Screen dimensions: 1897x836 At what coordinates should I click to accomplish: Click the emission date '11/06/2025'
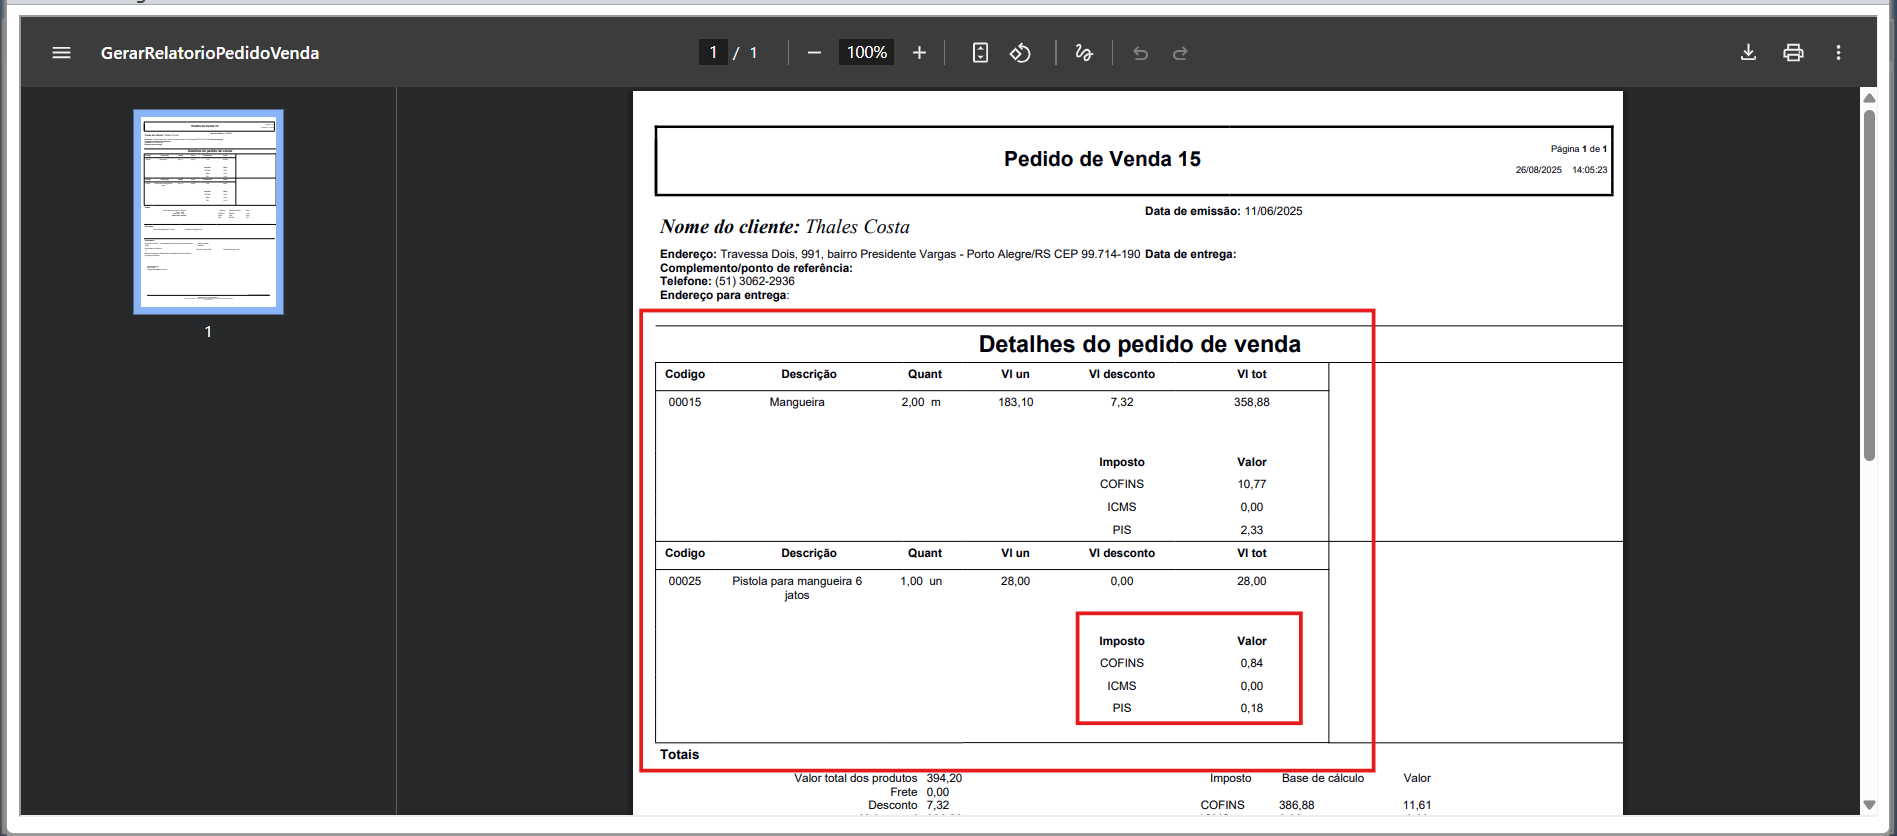click(x=1273, y=211)
